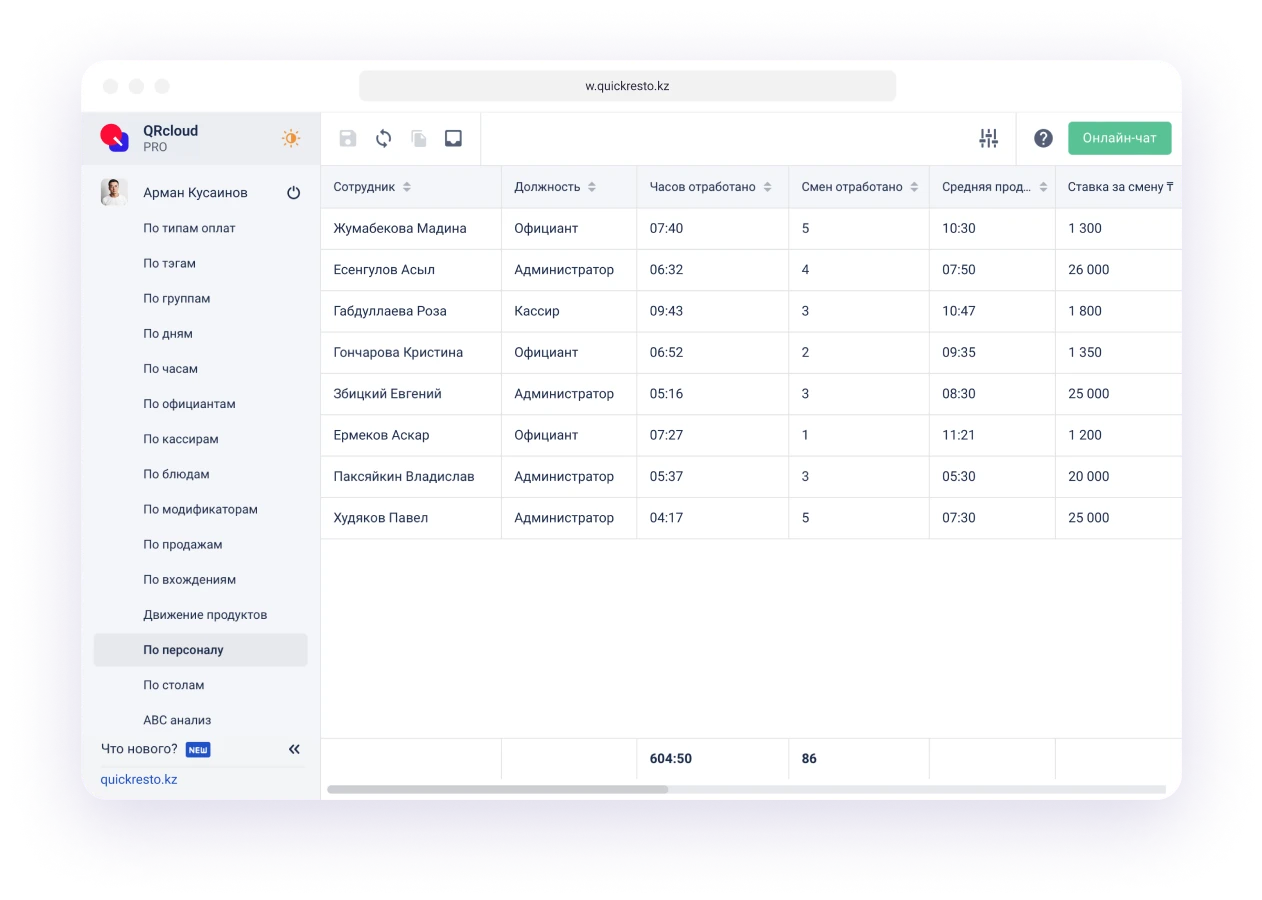Open help via the question mark icon
1262x900 pixels.
pyautogui.click(x=1043, y=139)
